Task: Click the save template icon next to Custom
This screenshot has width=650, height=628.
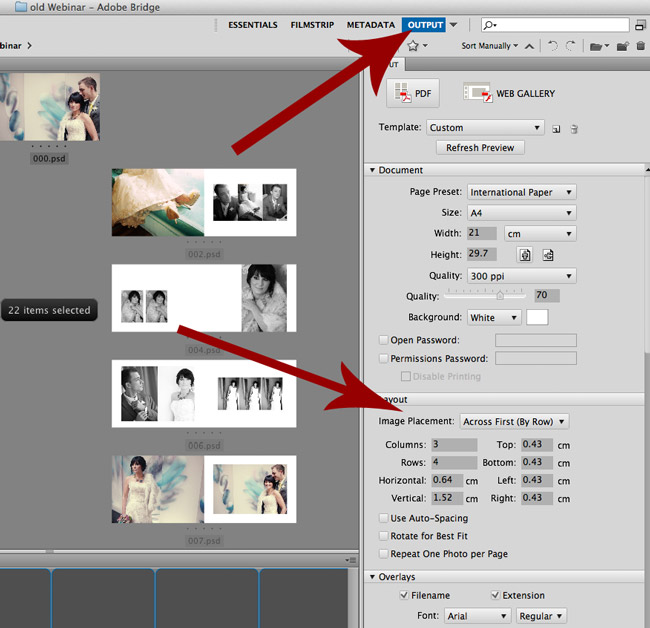Action: tap(556, 129)
